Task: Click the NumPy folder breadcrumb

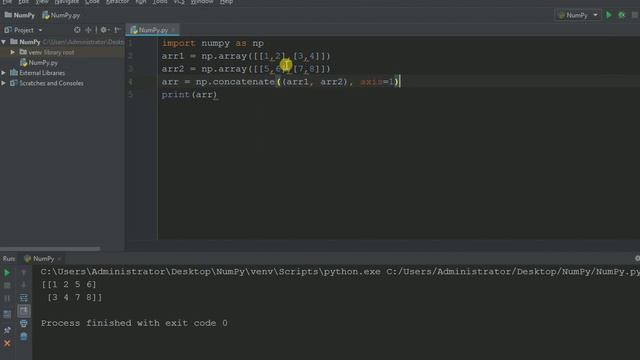Action: coord(20,16)
